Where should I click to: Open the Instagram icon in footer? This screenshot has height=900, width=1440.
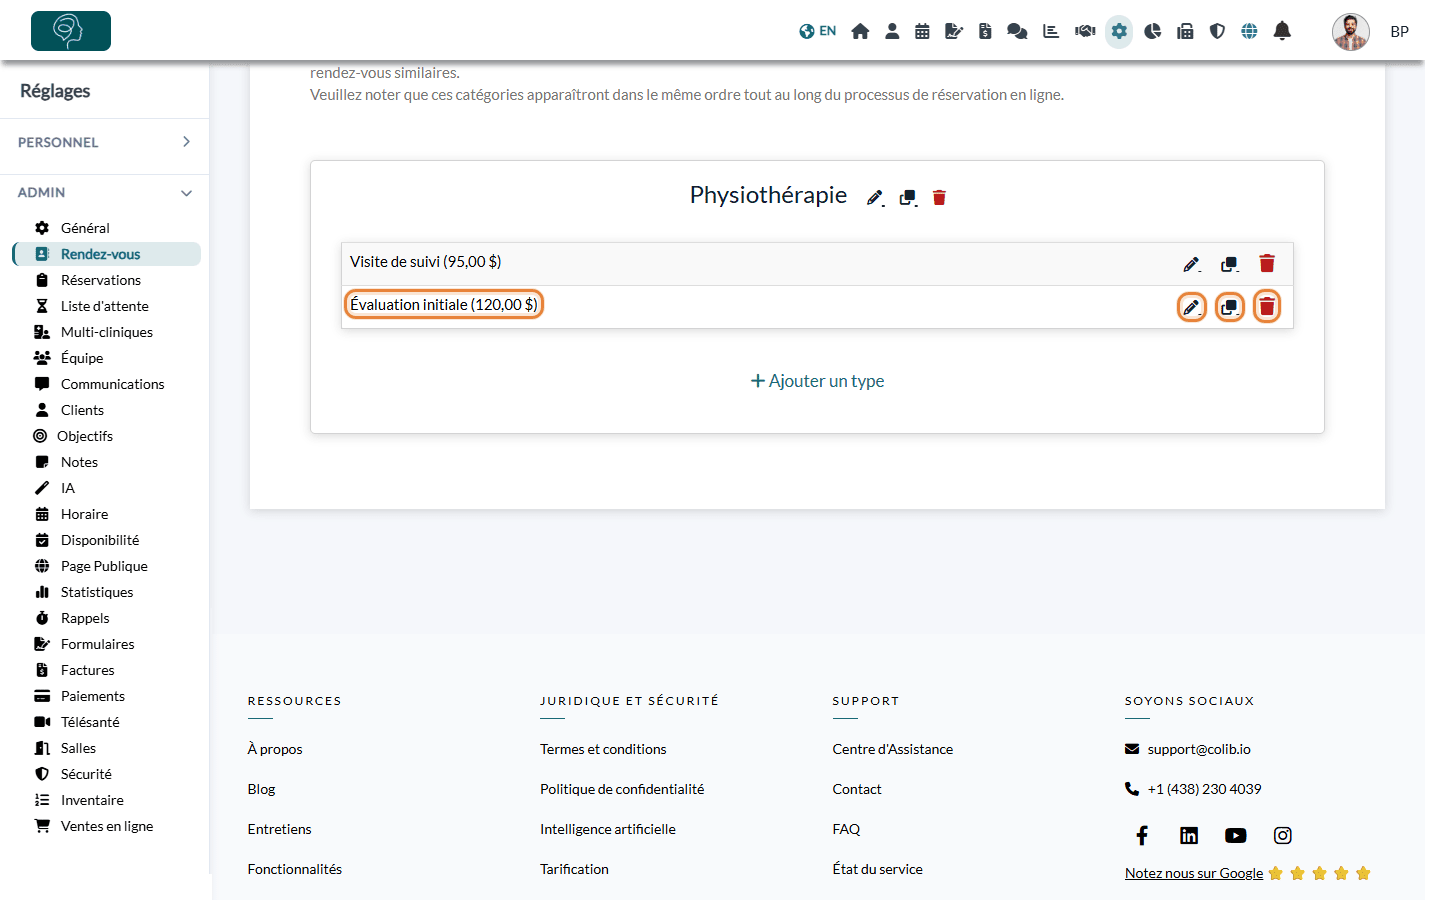click(1283, 835)
